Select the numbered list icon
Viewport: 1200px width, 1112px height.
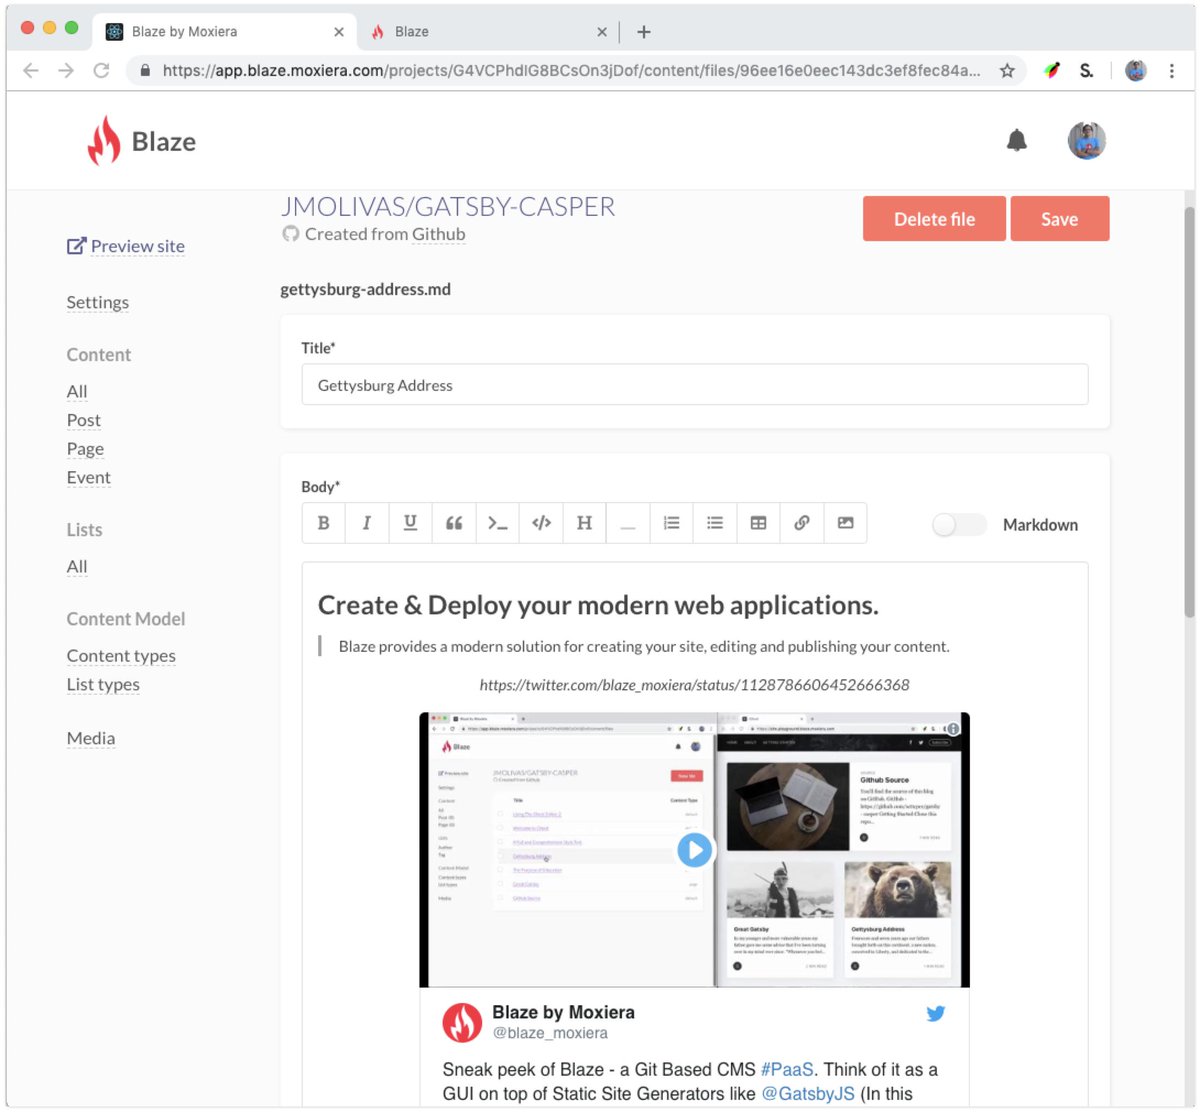[x=671, y=523]
